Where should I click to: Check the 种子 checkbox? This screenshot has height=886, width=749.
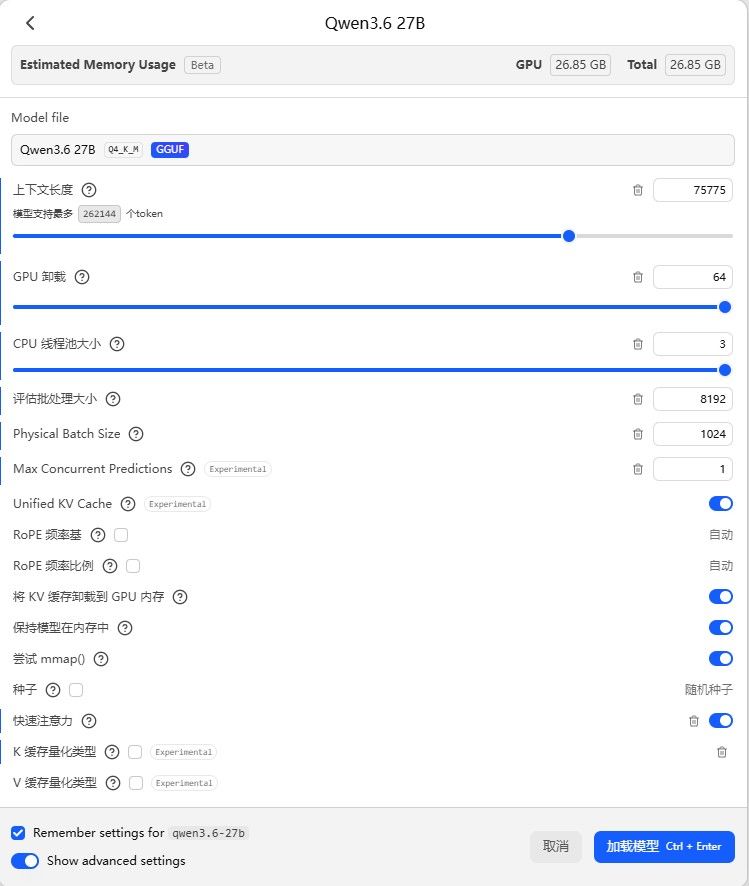coord(76,690)
